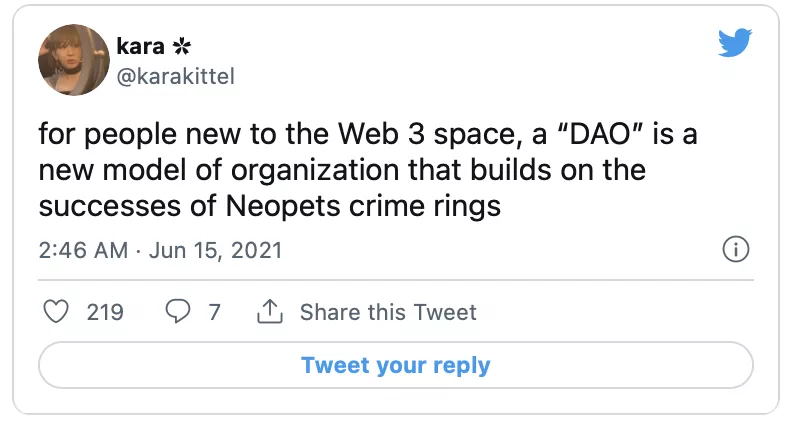Like the tweet with the heart icon
This screenshot has width=796, height=424.
(59, 312)
